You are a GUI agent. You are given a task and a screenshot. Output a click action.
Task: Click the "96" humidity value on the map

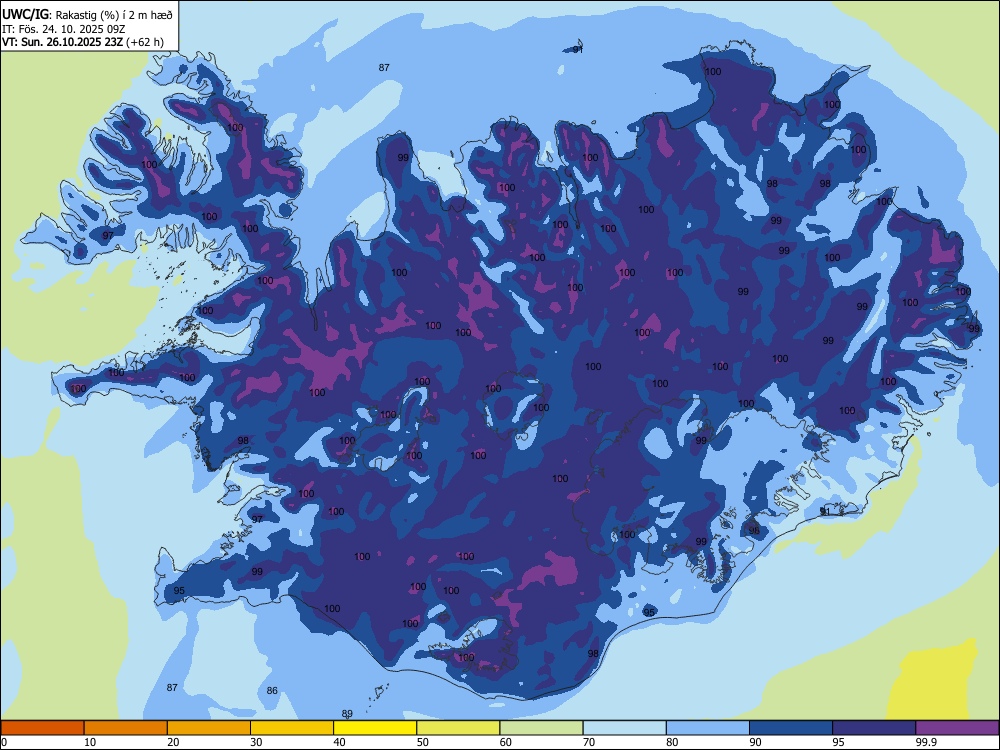click(754, 531)
